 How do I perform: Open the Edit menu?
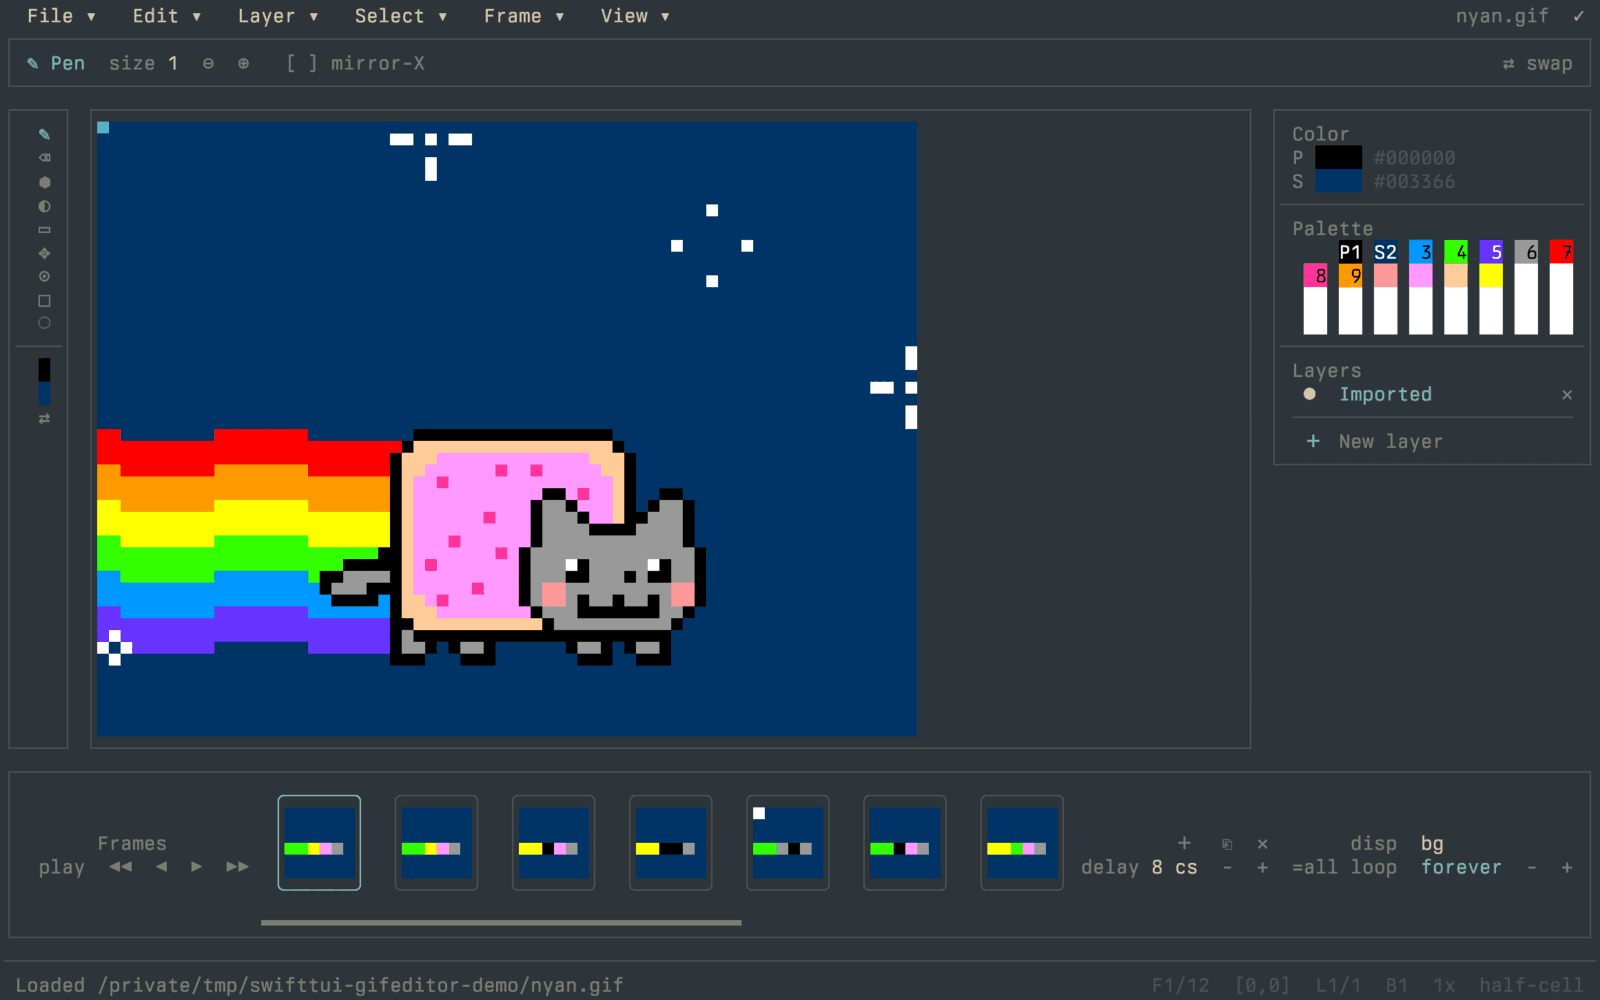(167, 16)
